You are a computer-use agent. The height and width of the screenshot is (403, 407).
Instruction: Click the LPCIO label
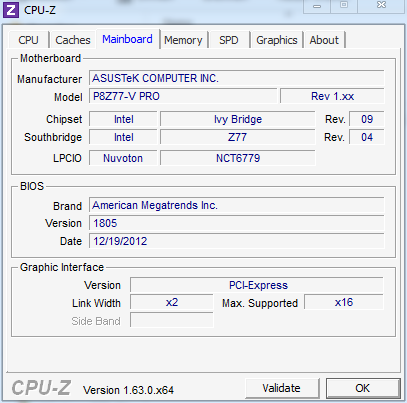pos(67,158)
